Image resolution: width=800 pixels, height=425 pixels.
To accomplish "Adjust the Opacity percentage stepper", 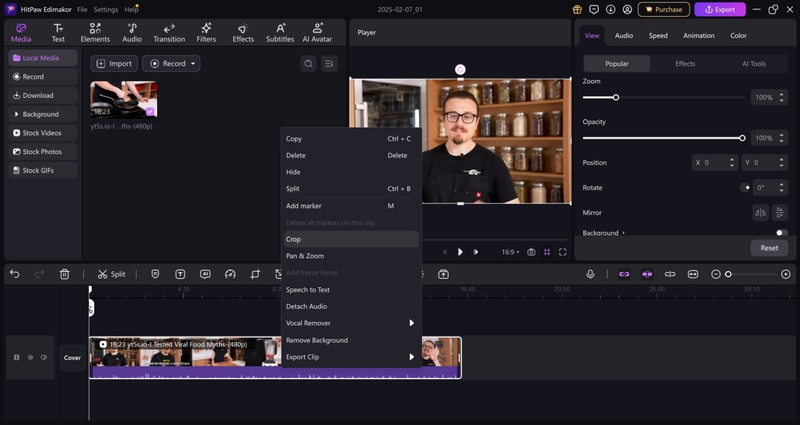I will [x=782, y=138].
